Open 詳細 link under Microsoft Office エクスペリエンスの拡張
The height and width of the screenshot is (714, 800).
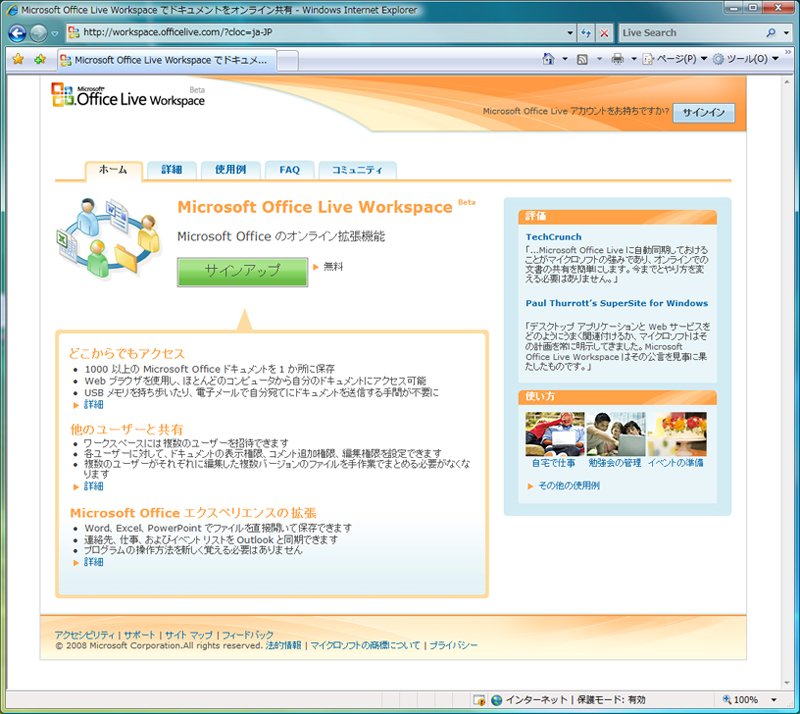click(x=93, y=562)
